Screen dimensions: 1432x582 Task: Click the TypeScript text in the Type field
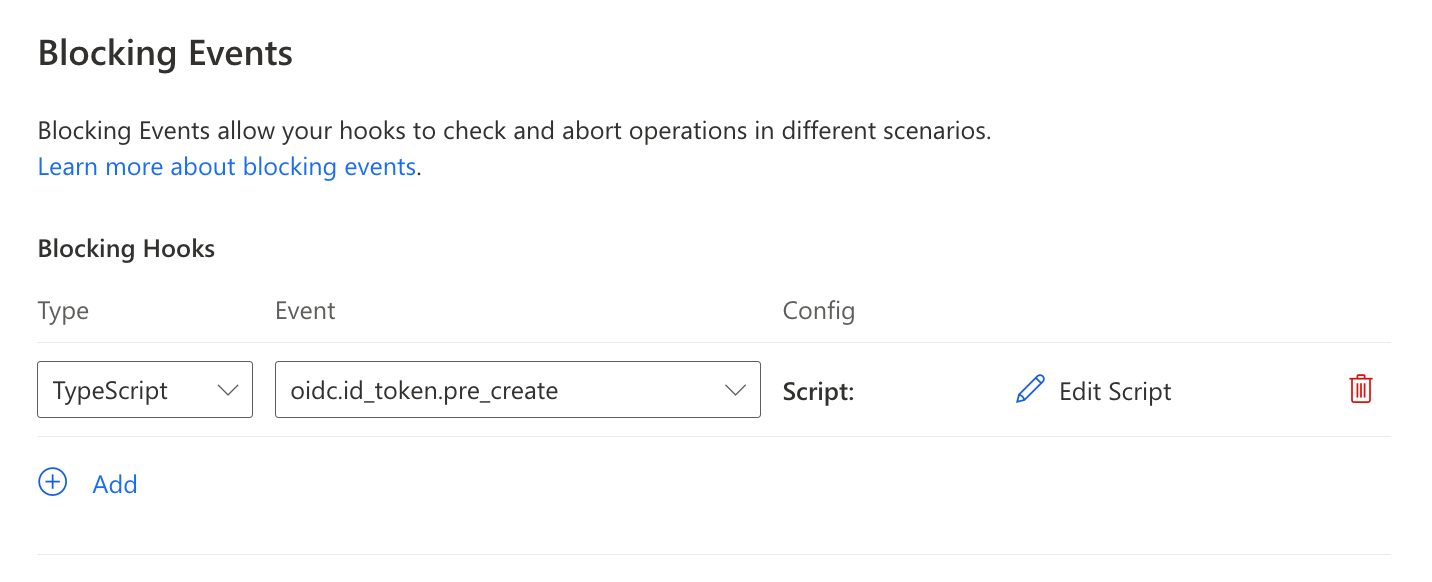coord(110,390)
